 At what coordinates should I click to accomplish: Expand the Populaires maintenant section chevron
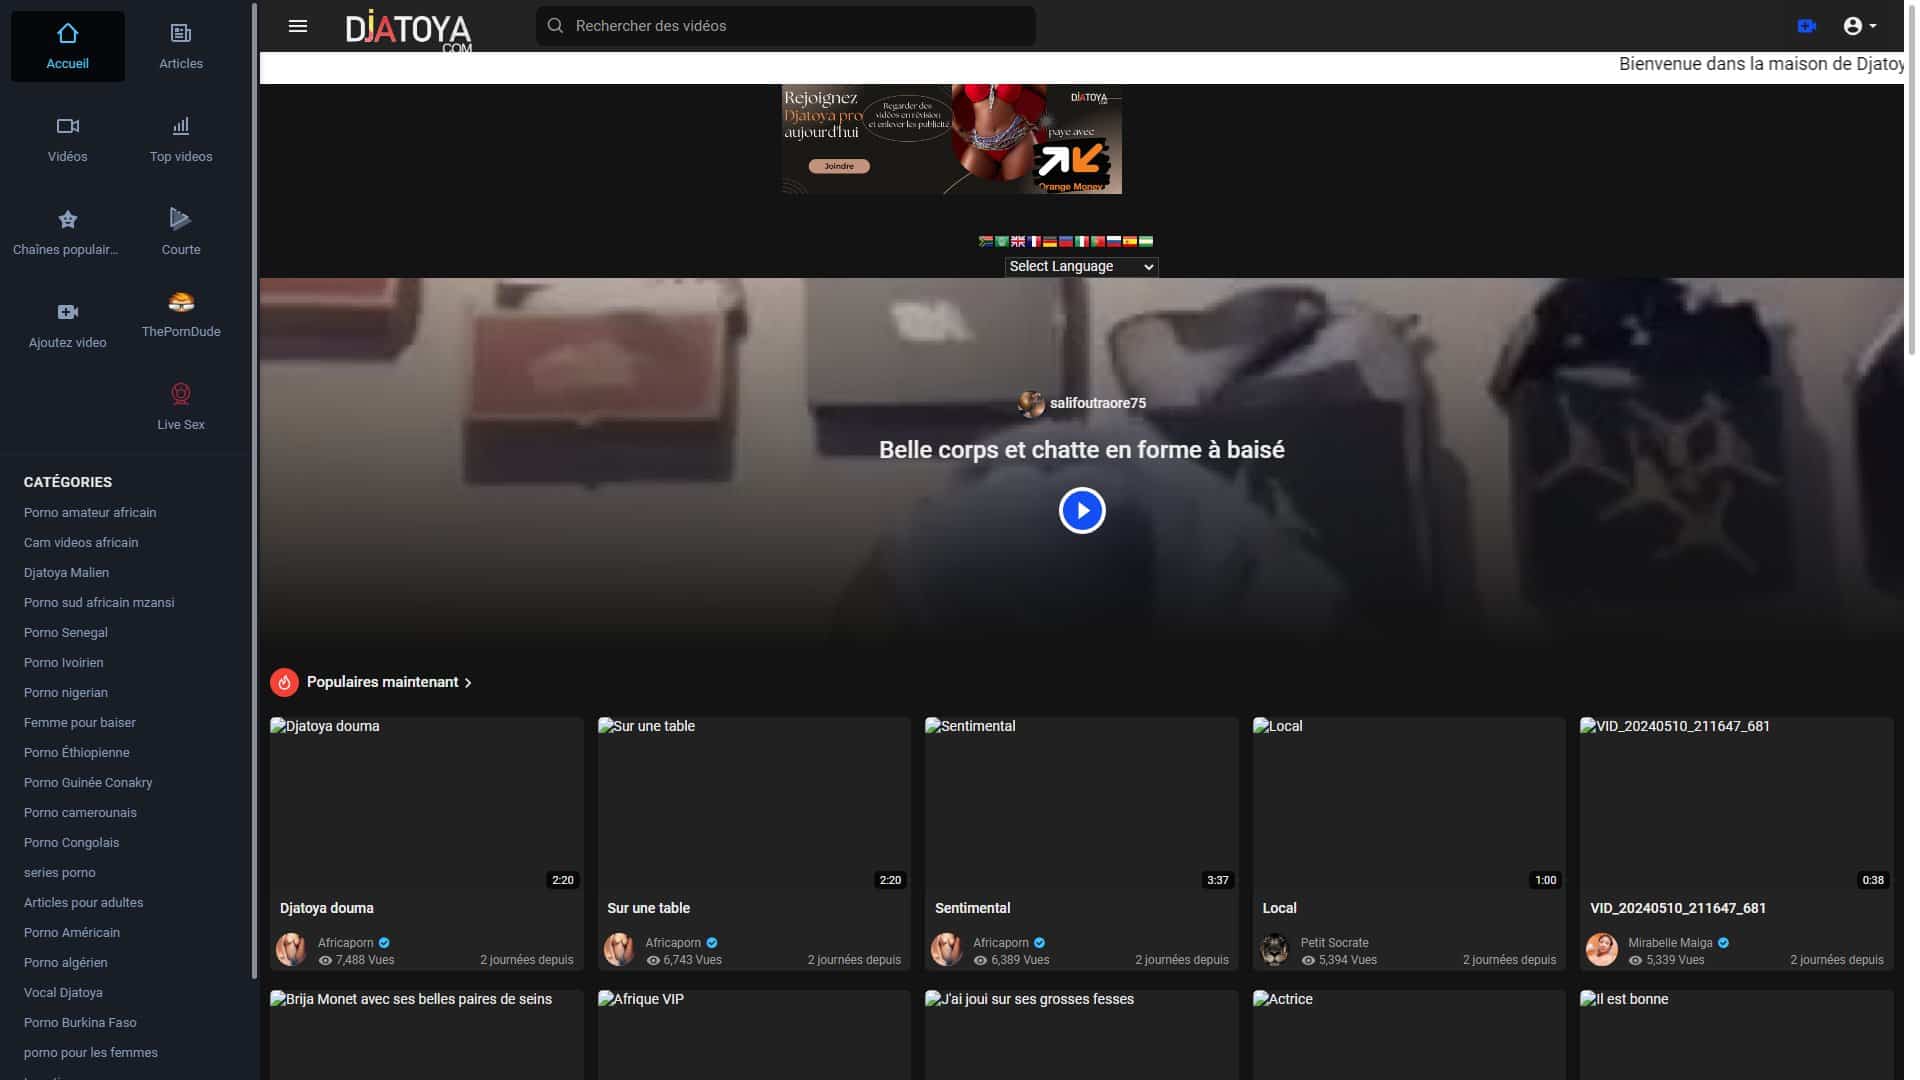467,682
